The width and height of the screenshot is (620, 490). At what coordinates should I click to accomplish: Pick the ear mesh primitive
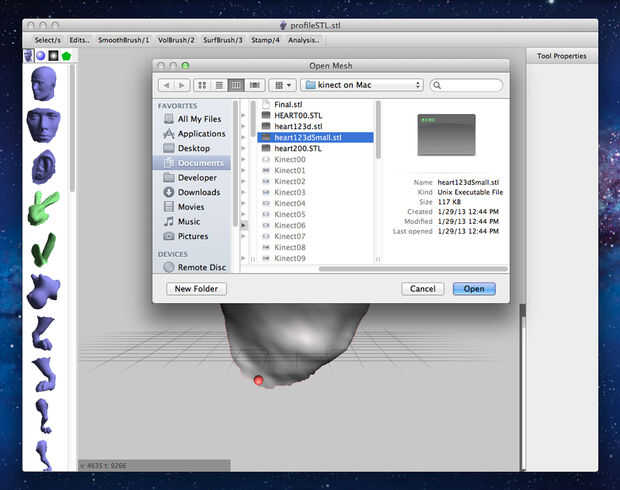pos(44,167)
